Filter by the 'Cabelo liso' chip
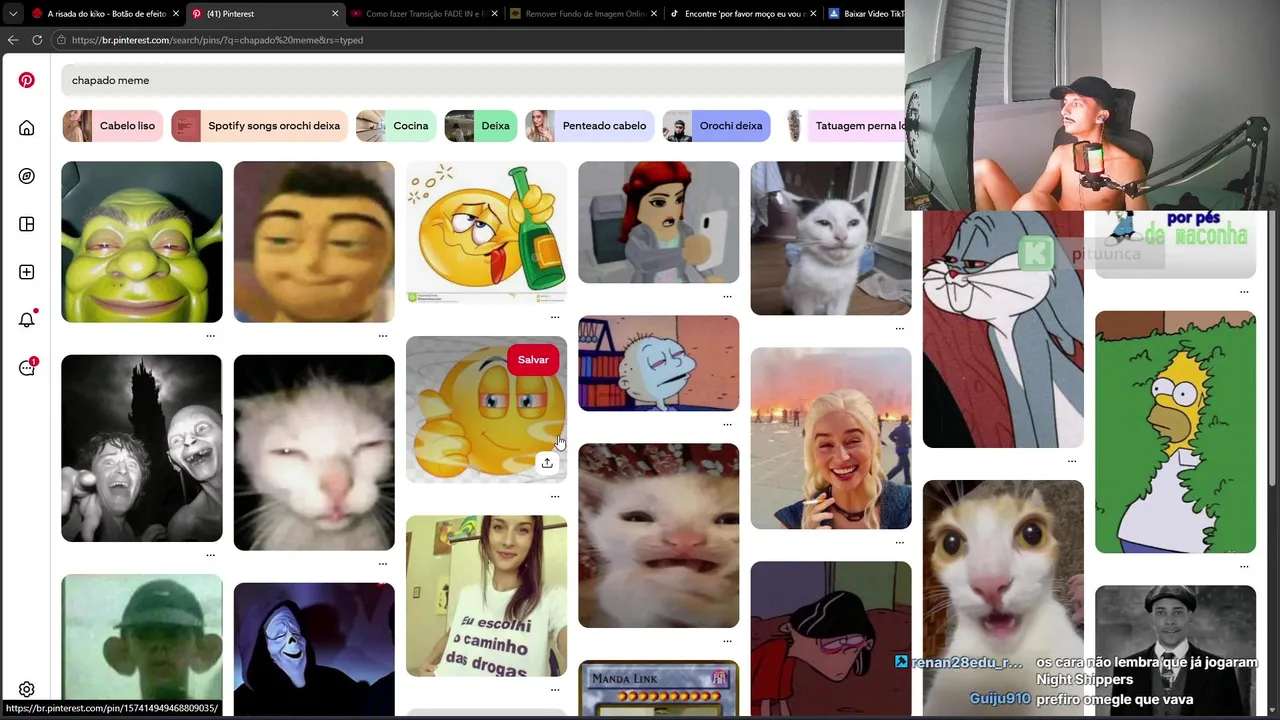The image size is (1280, 720). tap(113, 126)
